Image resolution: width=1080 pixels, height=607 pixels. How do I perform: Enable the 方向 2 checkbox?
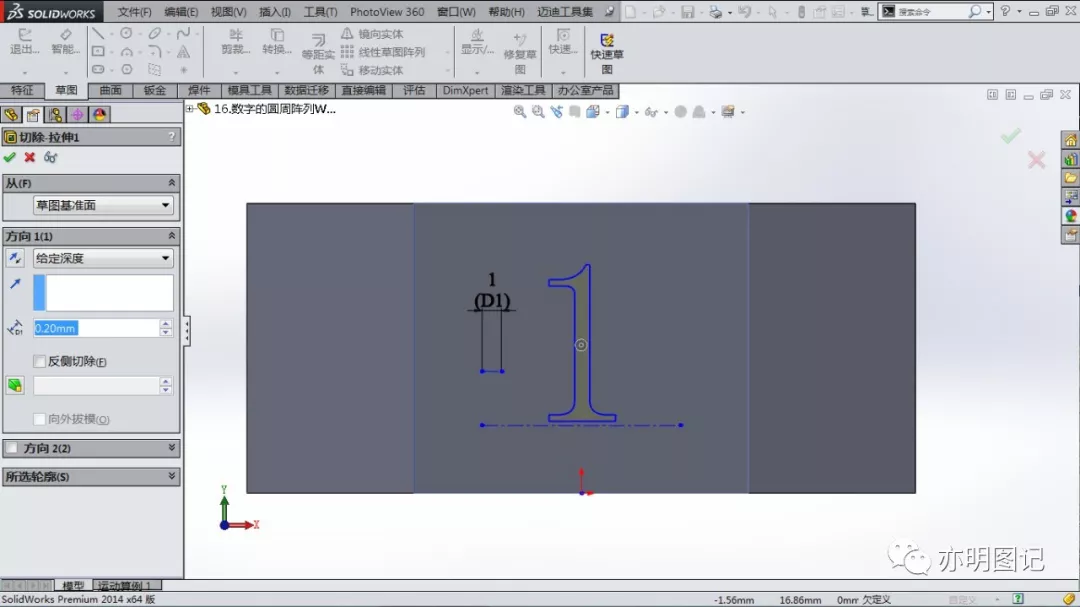(x=12, y=448)
